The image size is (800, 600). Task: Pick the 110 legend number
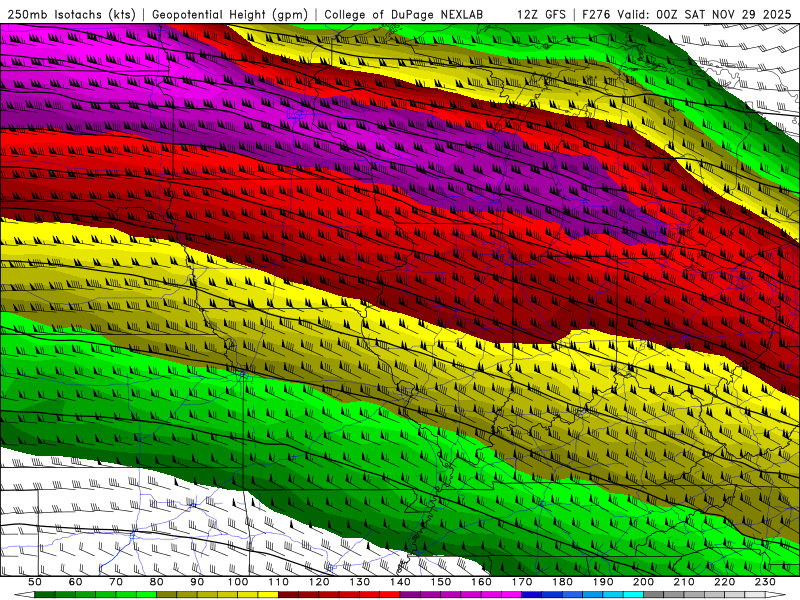pyautogui.click(x=278, y=582)
